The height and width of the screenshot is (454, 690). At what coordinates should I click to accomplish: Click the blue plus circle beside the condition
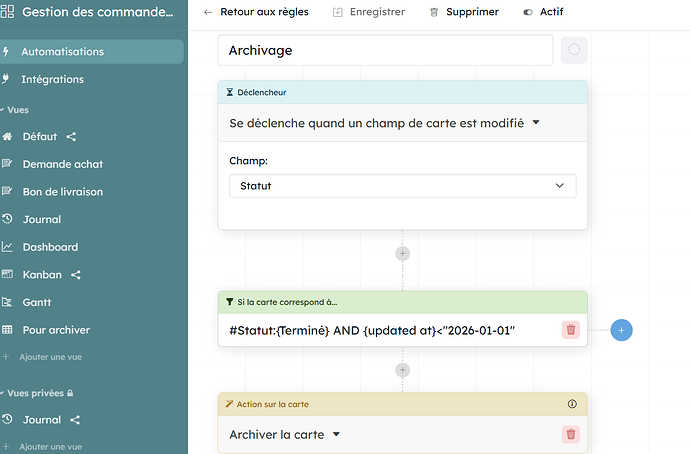pos(621,329)
